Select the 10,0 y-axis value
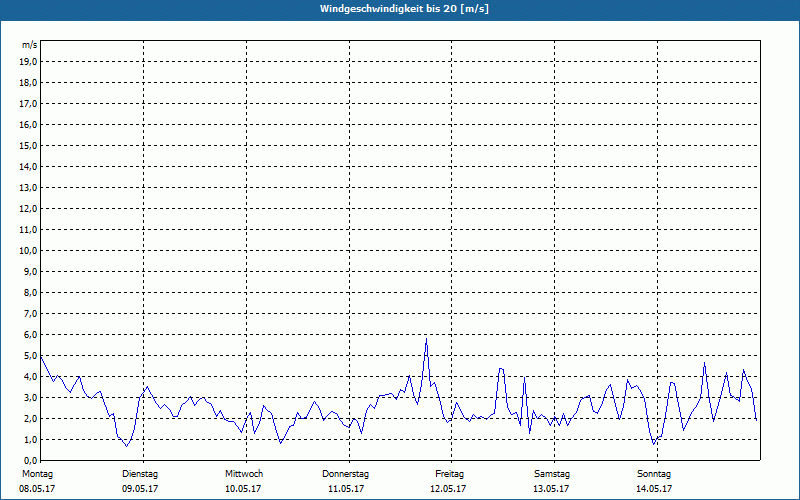Image resolution: width=800 pixels, height=500 pixels. pyautogui.click(x=28, y=251)
